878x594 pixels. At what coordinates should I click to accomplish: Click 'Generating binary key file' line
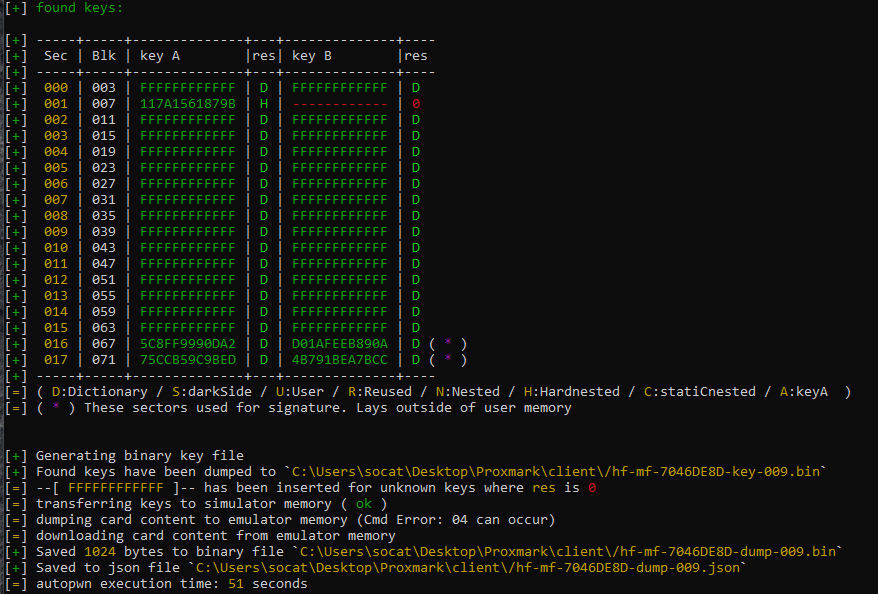(140, 456)
